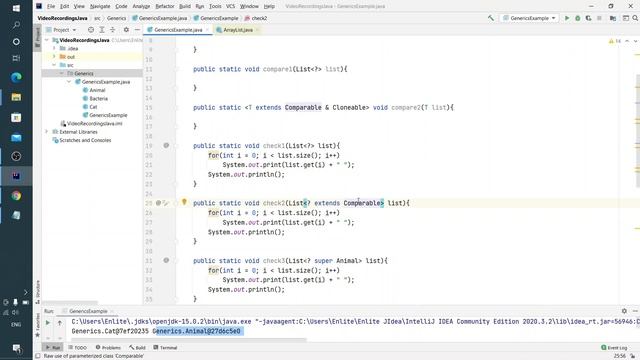Open Microsoft Edge from the taskbar

tap(16, 77)
